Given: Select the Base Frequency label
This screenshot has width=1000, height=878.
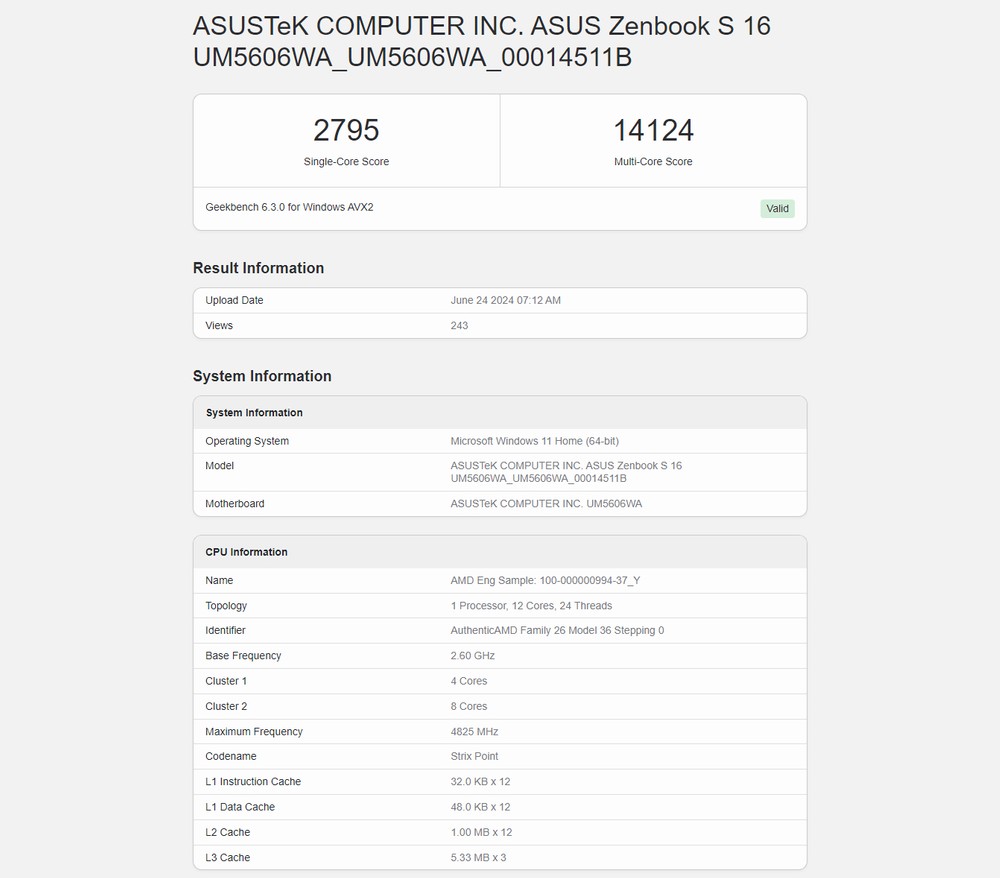Looking at the screenshot, I should coord(243,656).
